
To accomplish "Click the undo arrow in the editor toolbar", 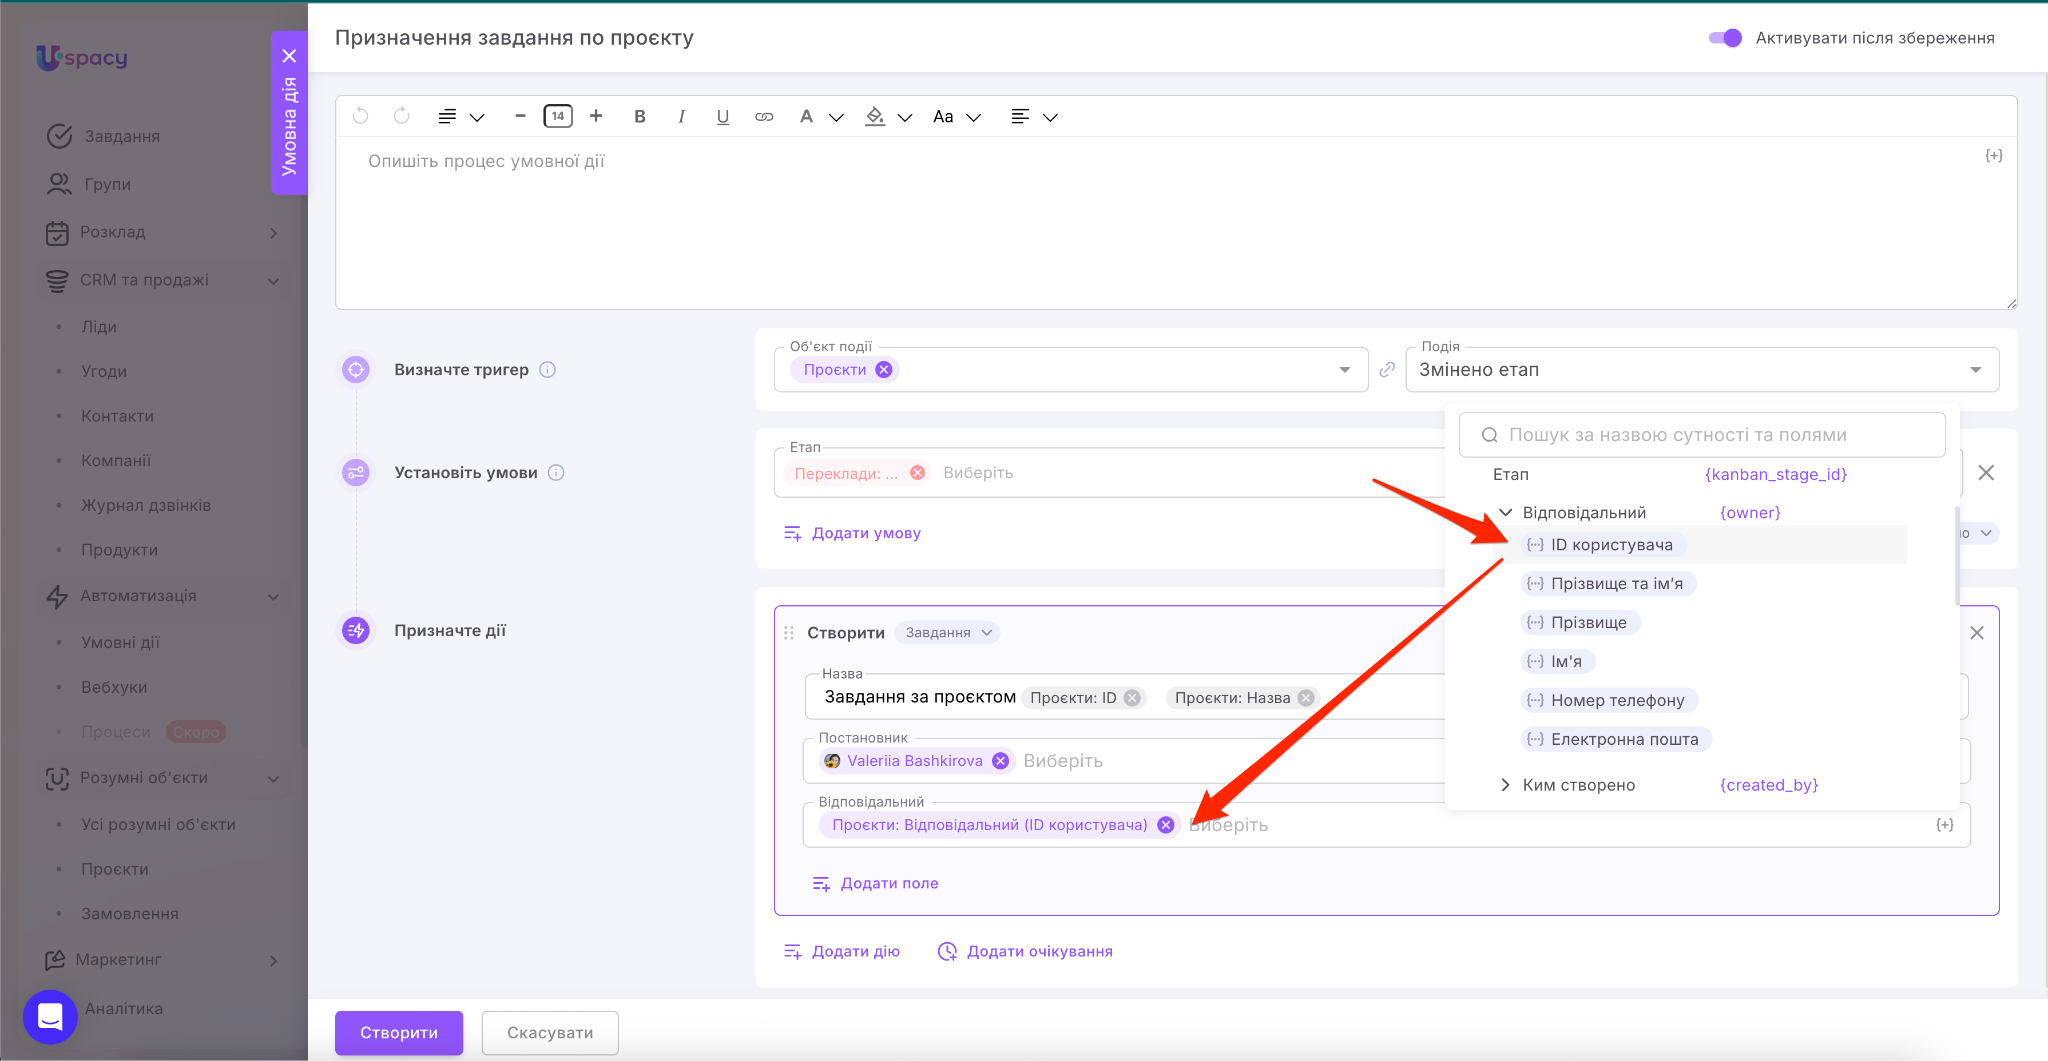I will (x=361, y=116).
